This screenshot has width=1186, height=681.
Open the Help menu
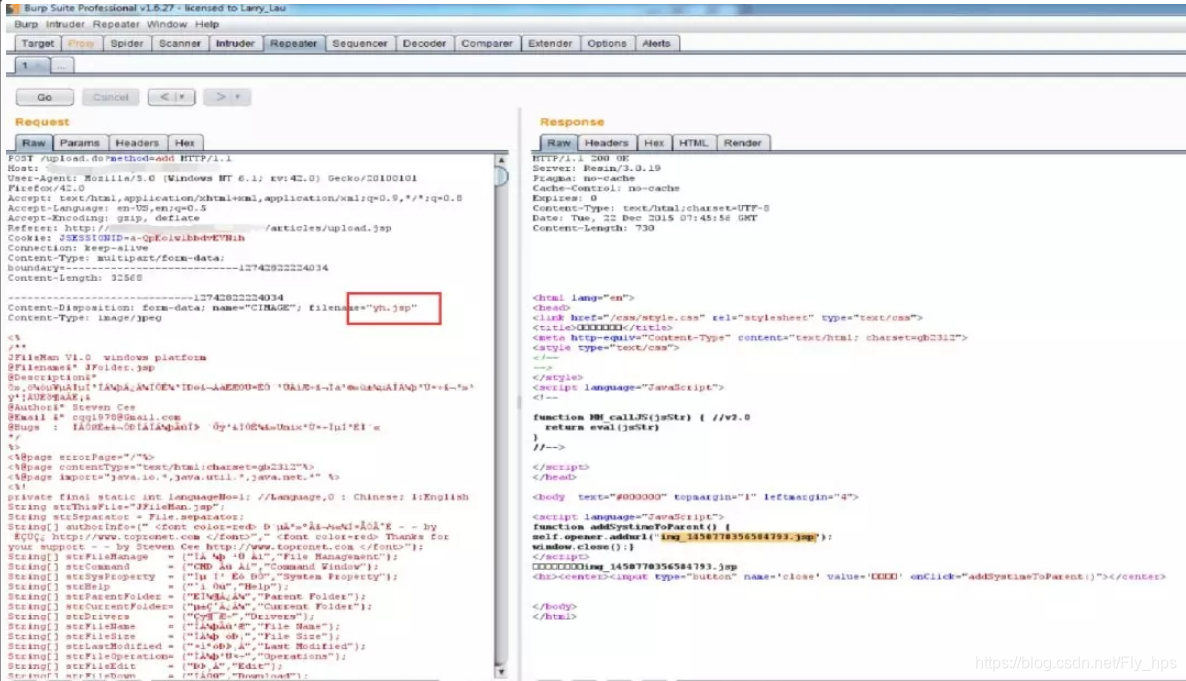[206, 24]
